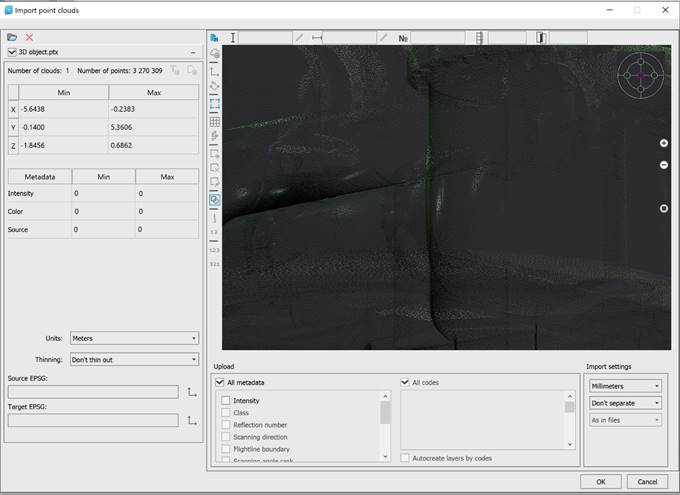Screen dimensions: 680x495
Task: Click the '321' reverse ordering icon
Action: click(x=214, y=264)
